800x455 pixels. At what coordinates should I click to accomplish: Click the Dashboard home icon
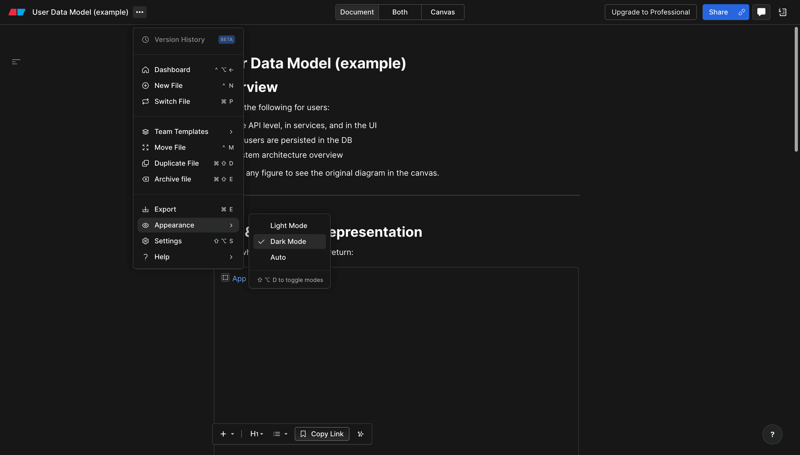(x=145, y=69)
